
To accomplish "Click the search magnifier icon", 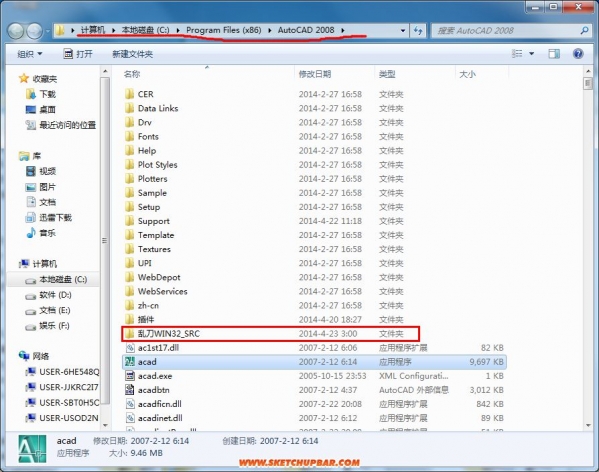I will [x=584, y=31].
